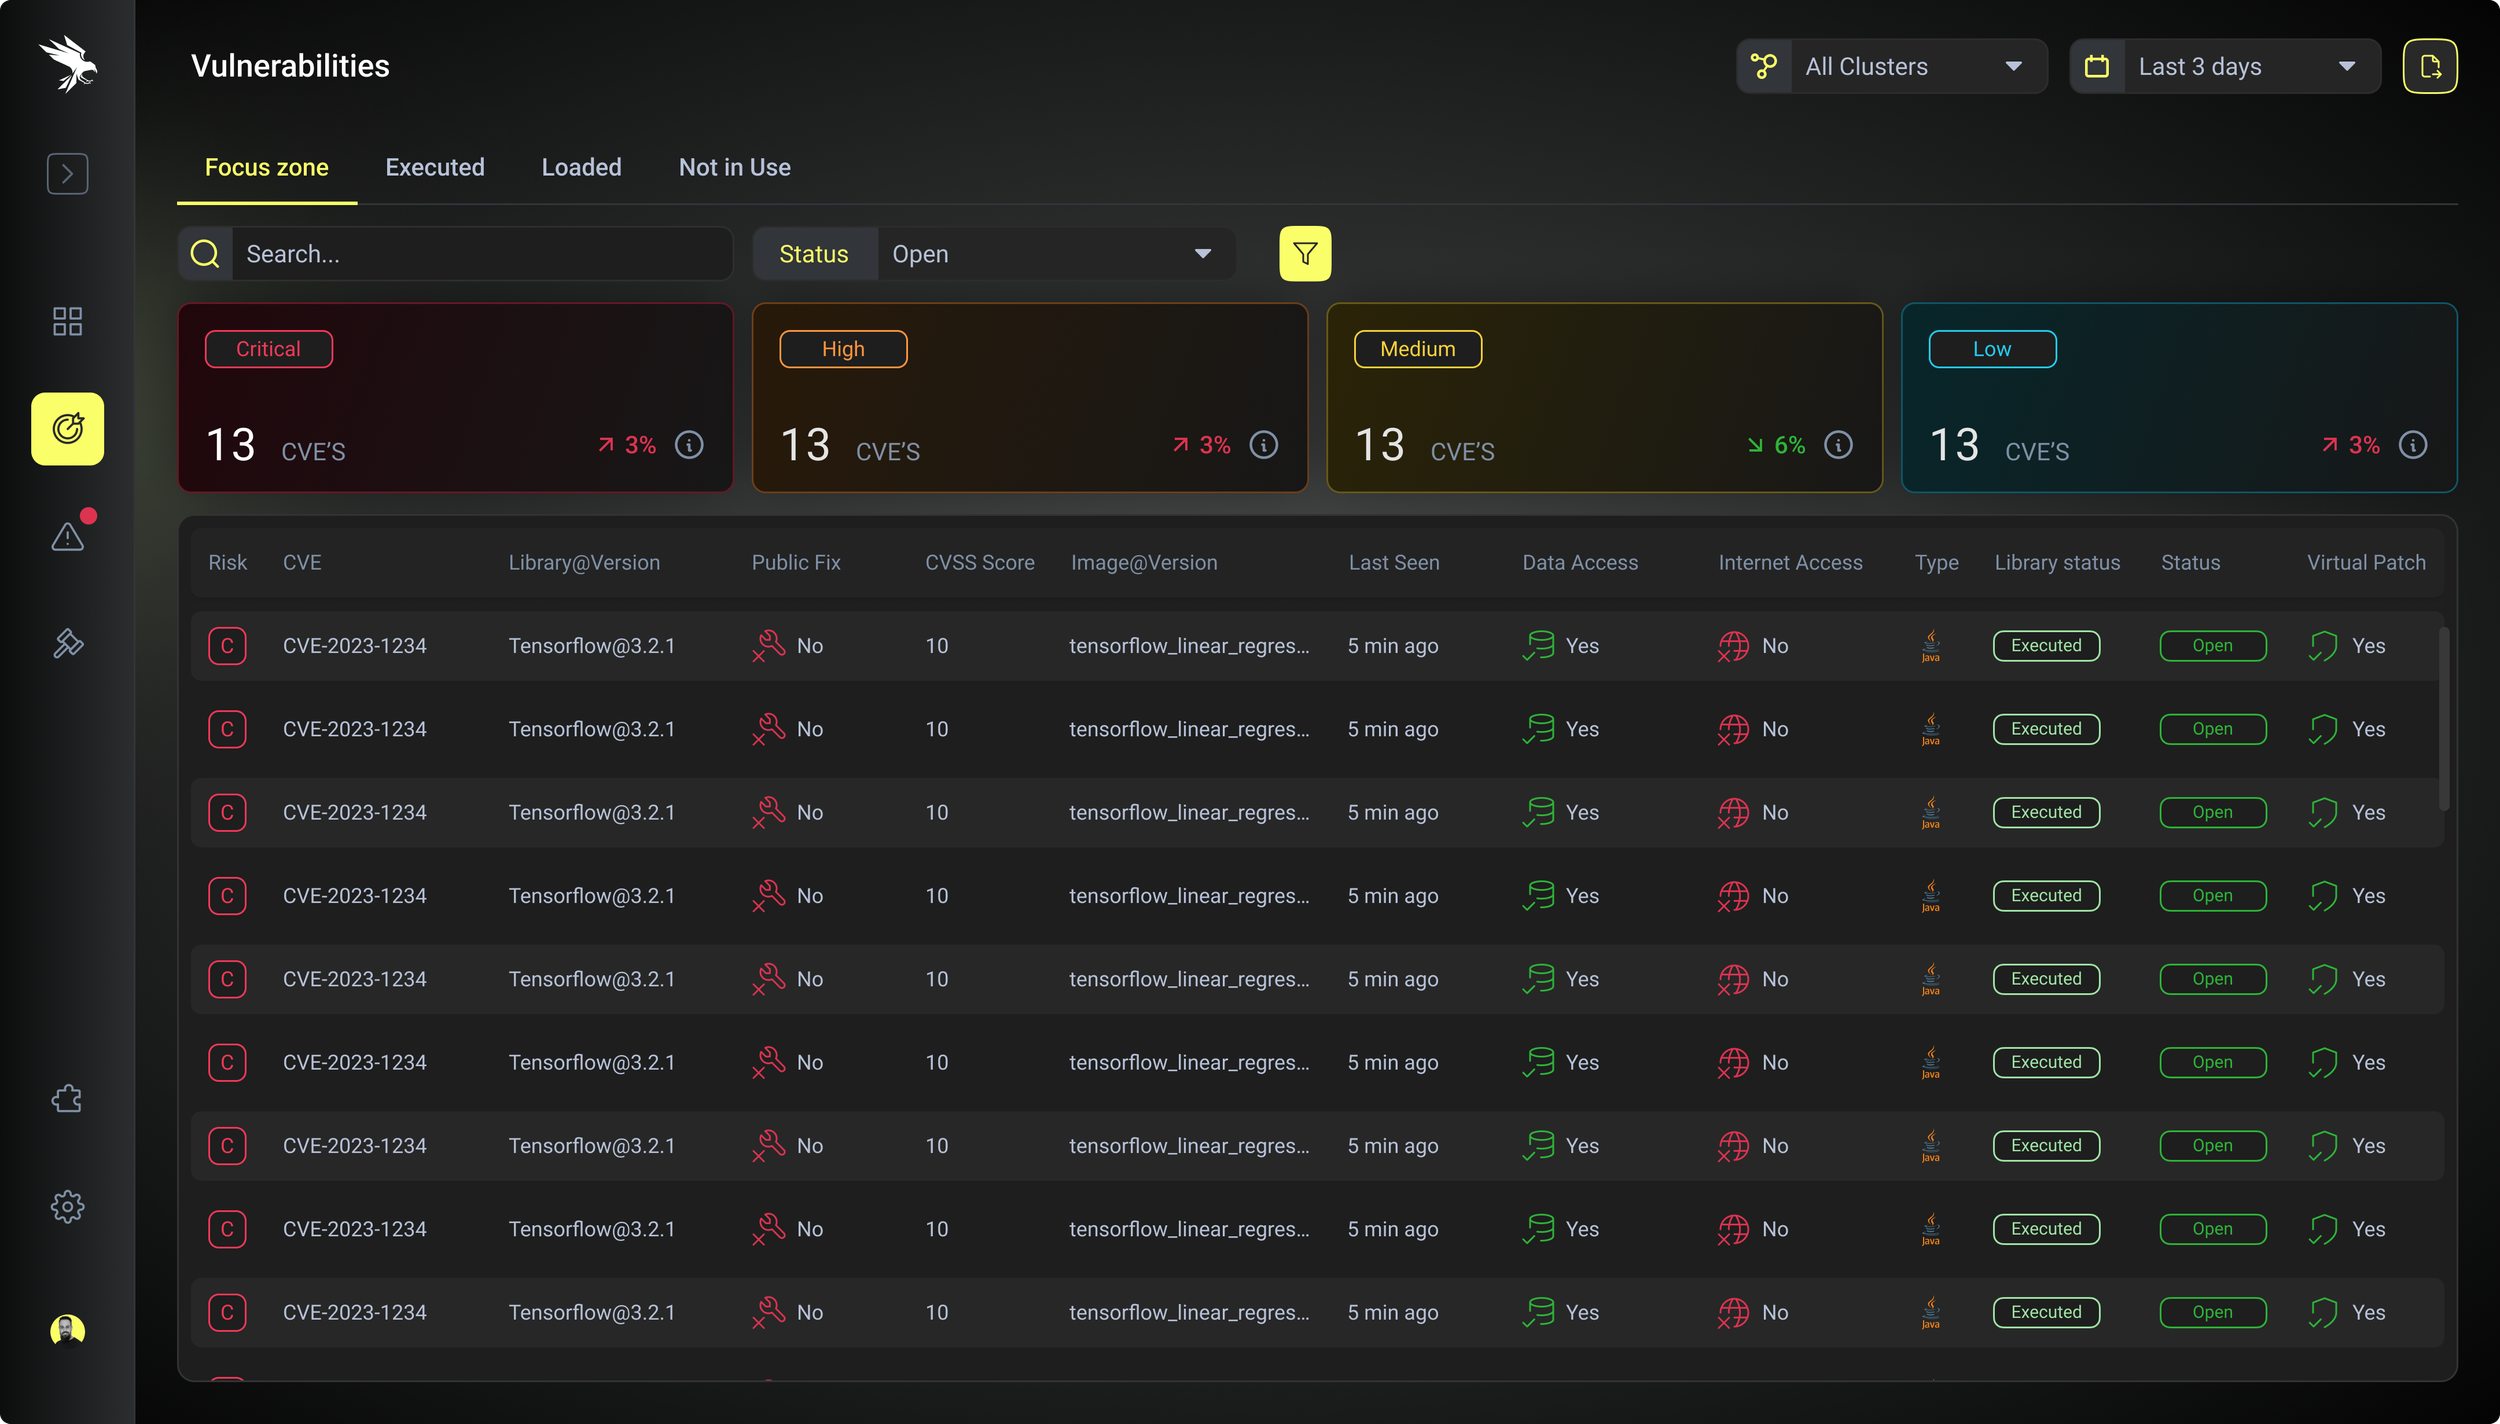Open the user avatar profile
This screenshot has width=2500, height=1424.
(x=67, y=1330)
